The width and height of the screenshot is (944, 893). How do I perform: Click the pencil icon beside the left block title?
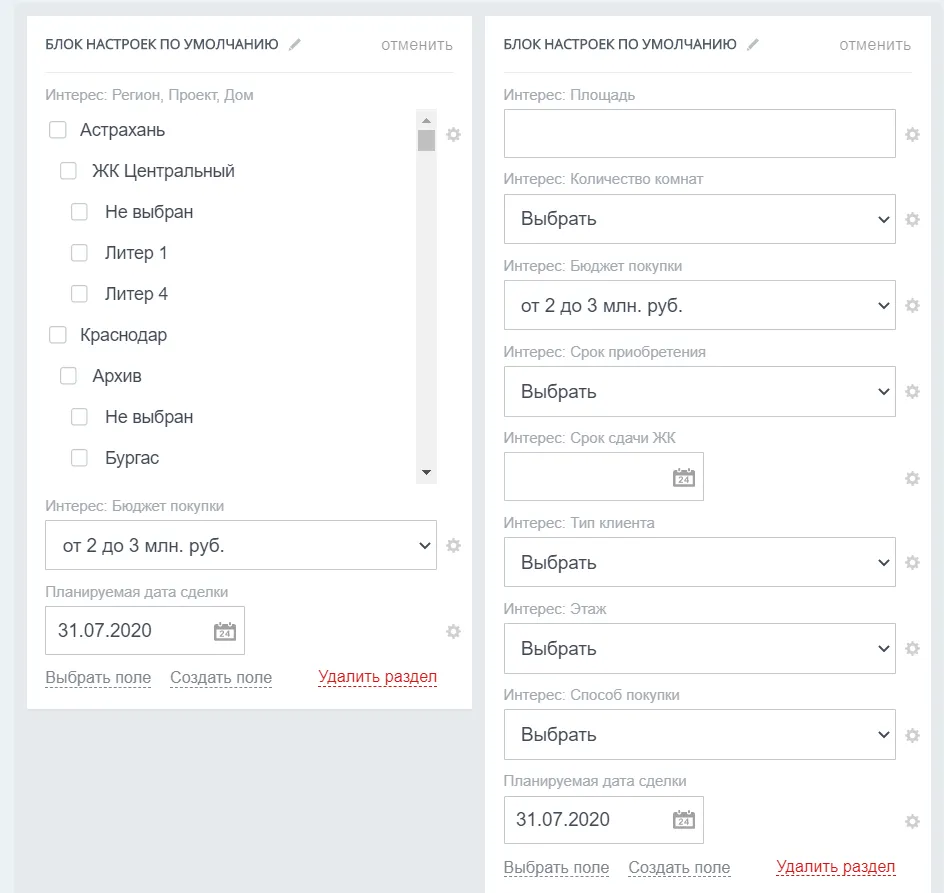click(294, 44)
